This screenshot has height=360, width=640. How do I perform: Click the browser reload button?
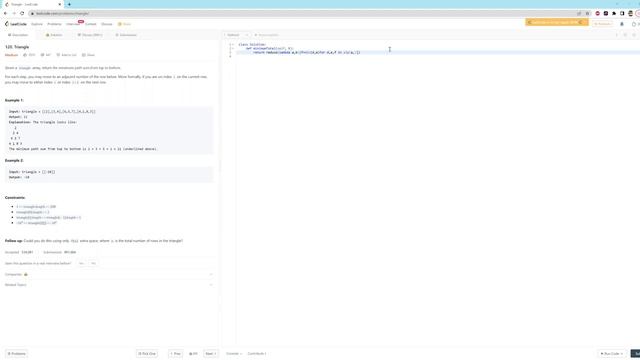click(22, 13)
